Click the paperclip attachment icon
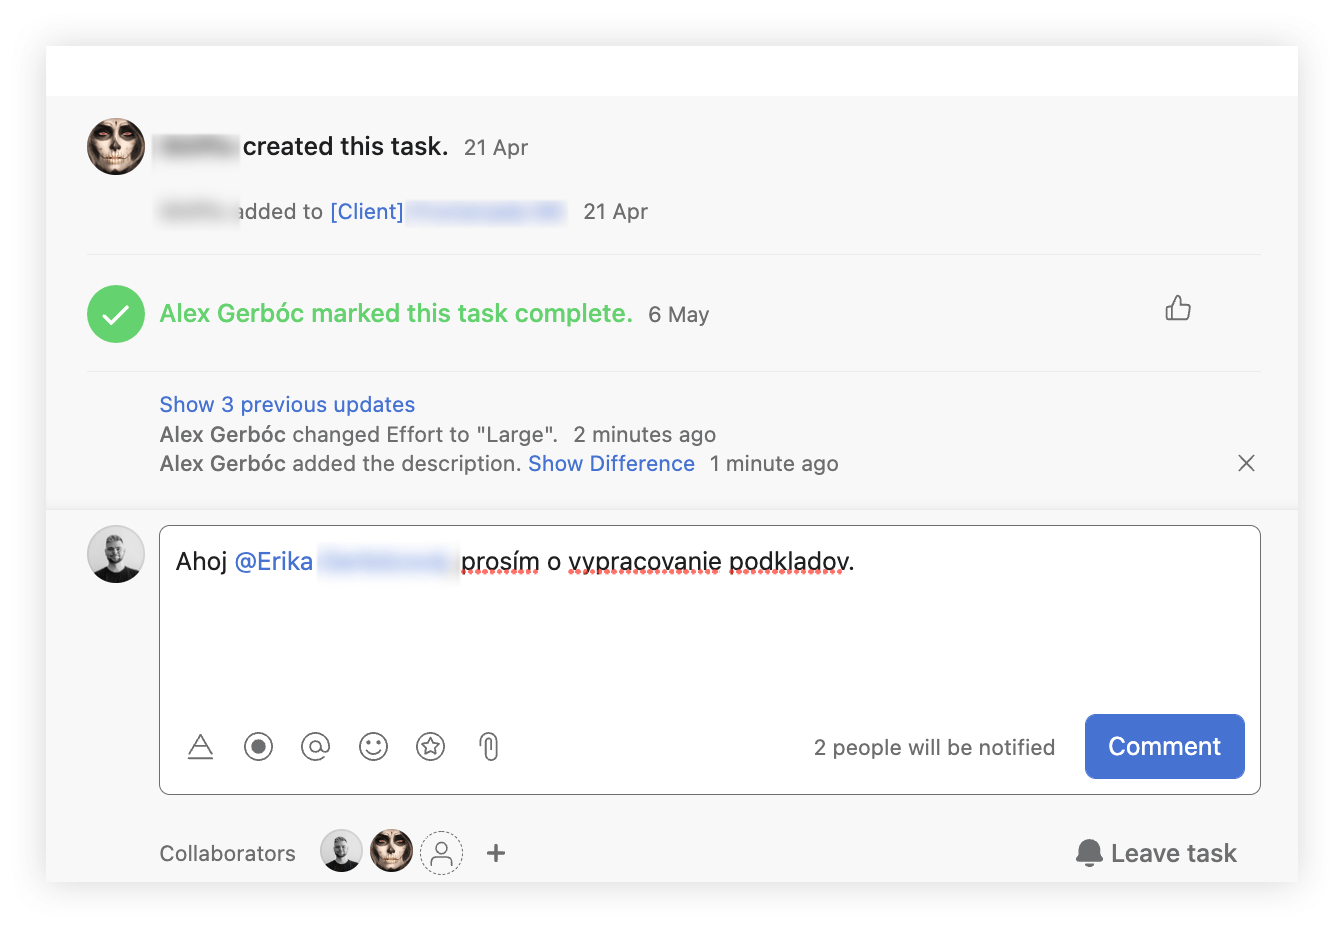This screenshot has height=927, width=1343. pyautogui.click(x=489, y=747)
